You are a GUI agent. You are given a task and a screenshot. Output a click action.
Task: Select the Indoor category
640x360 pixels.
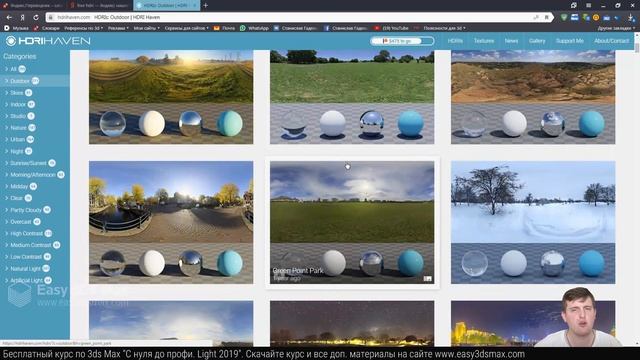point(35,104)
